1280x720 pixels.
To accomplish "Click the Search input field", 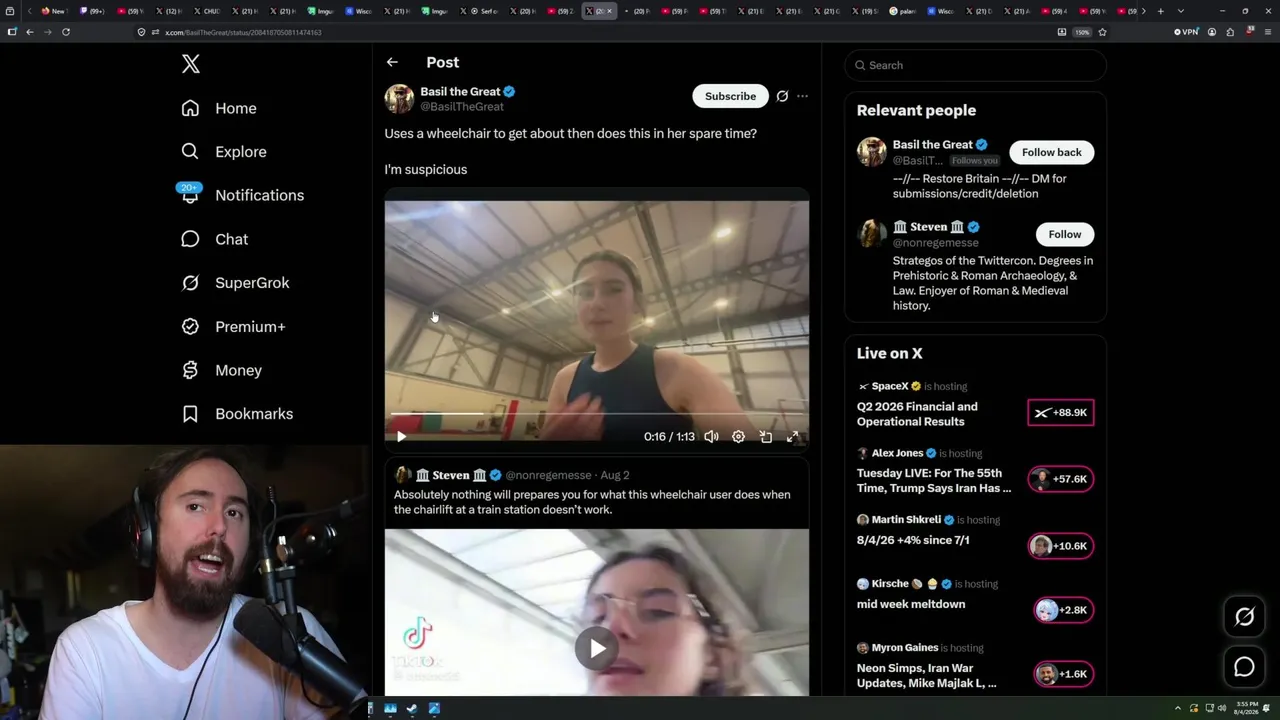I will 976,65.
